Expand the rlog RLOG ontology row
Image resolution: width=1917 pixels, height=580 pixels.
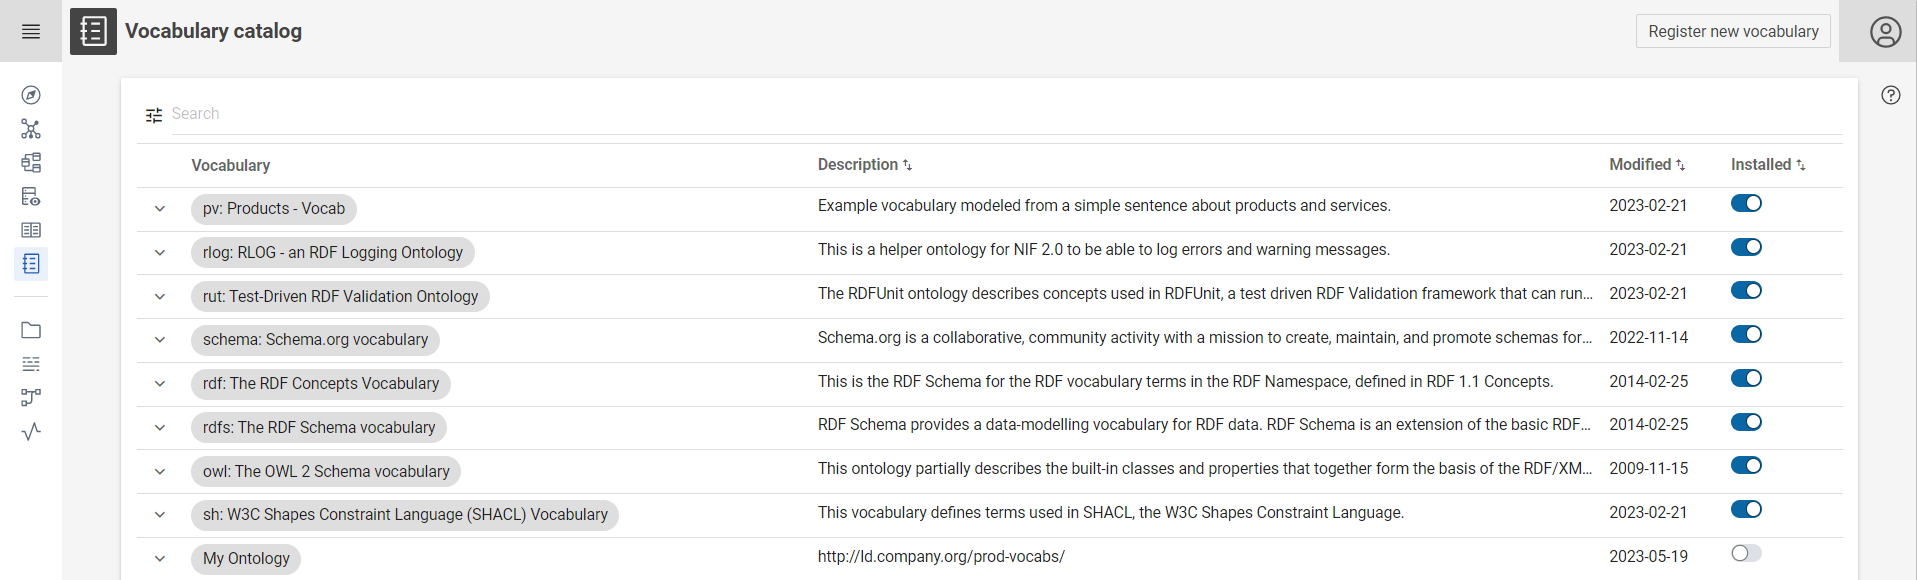coord(160,253)
